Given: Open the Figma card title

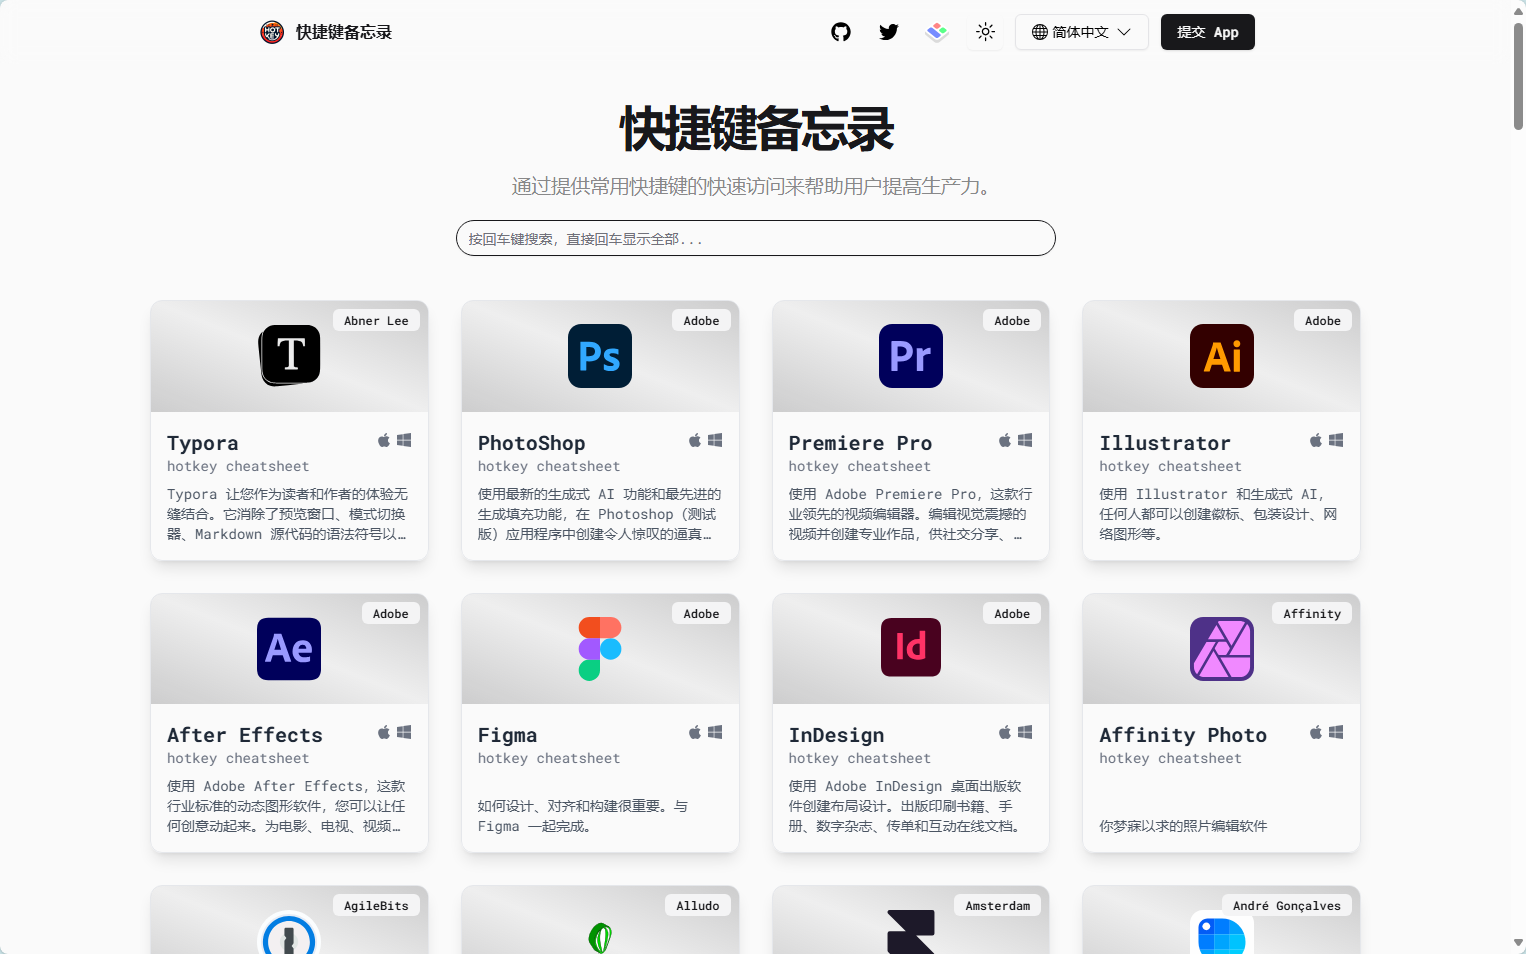Looking at the screenshot, I should tap(508, 735).
